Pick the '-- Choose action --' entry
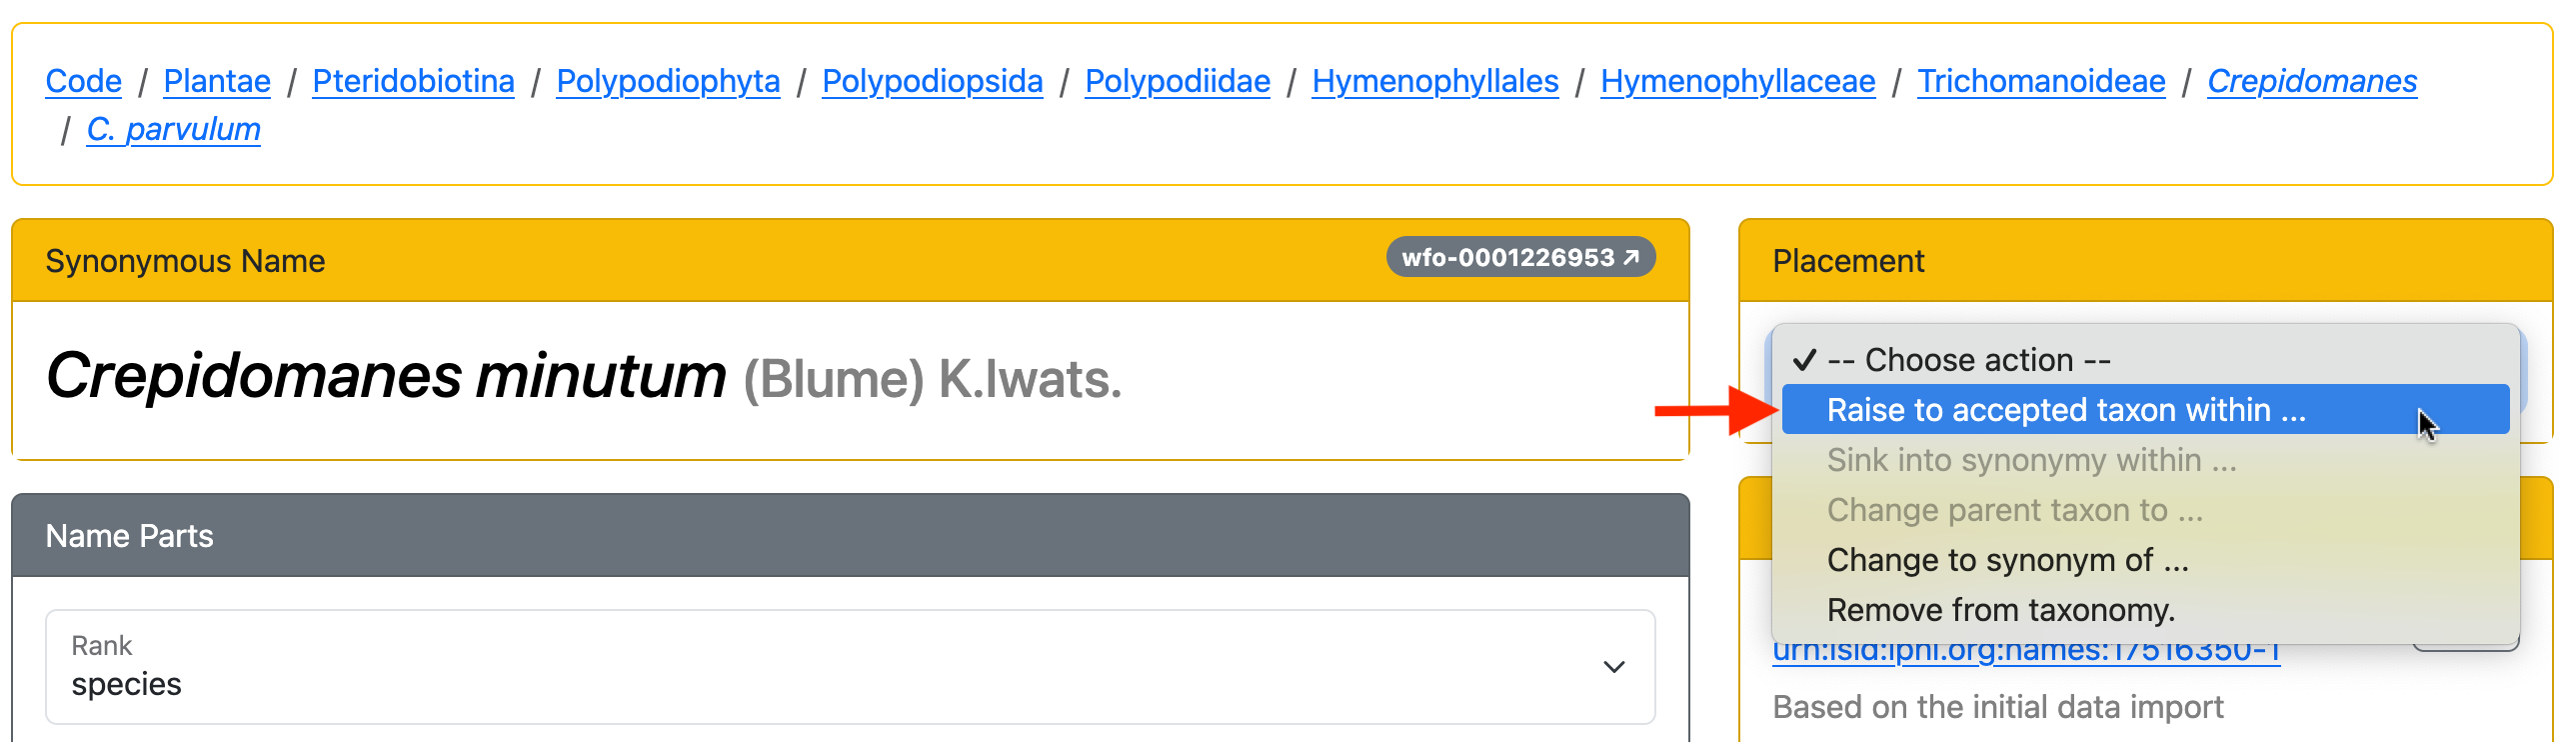Viewport: 2576px width, 742px height. [x=1968, y=360]
